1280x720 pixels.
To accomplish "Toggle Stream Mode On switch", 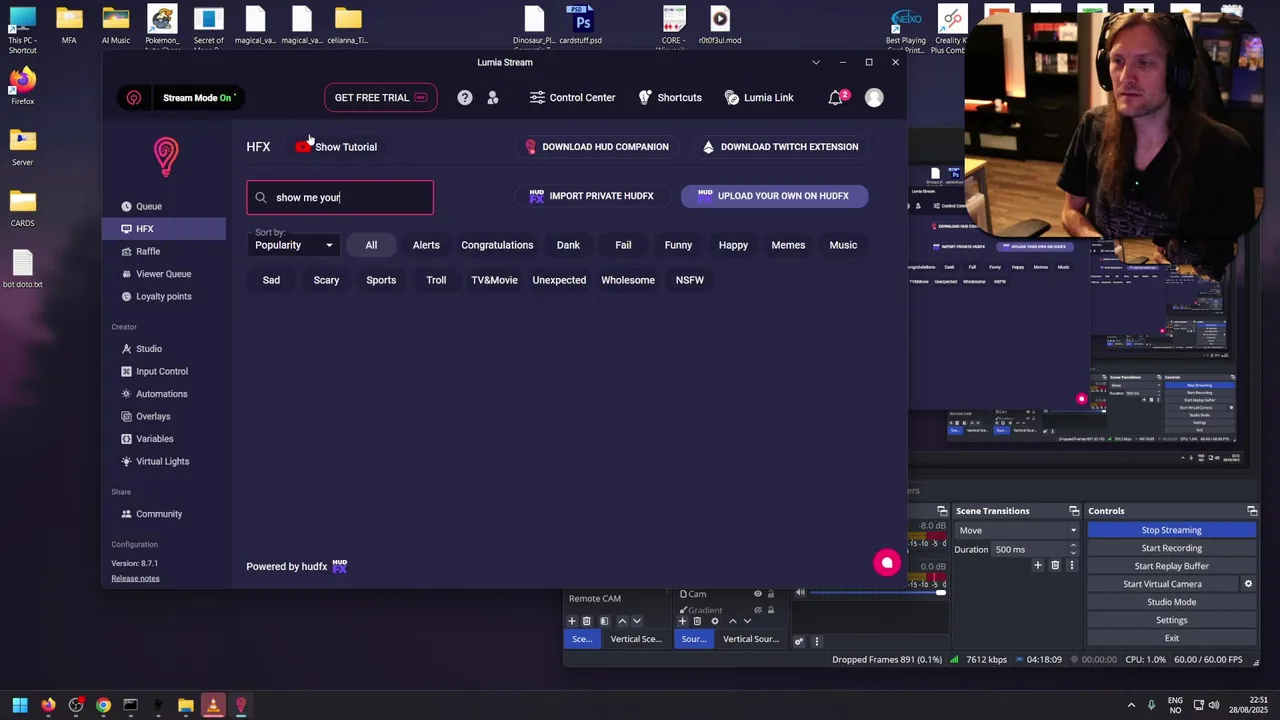I will 198,98.
